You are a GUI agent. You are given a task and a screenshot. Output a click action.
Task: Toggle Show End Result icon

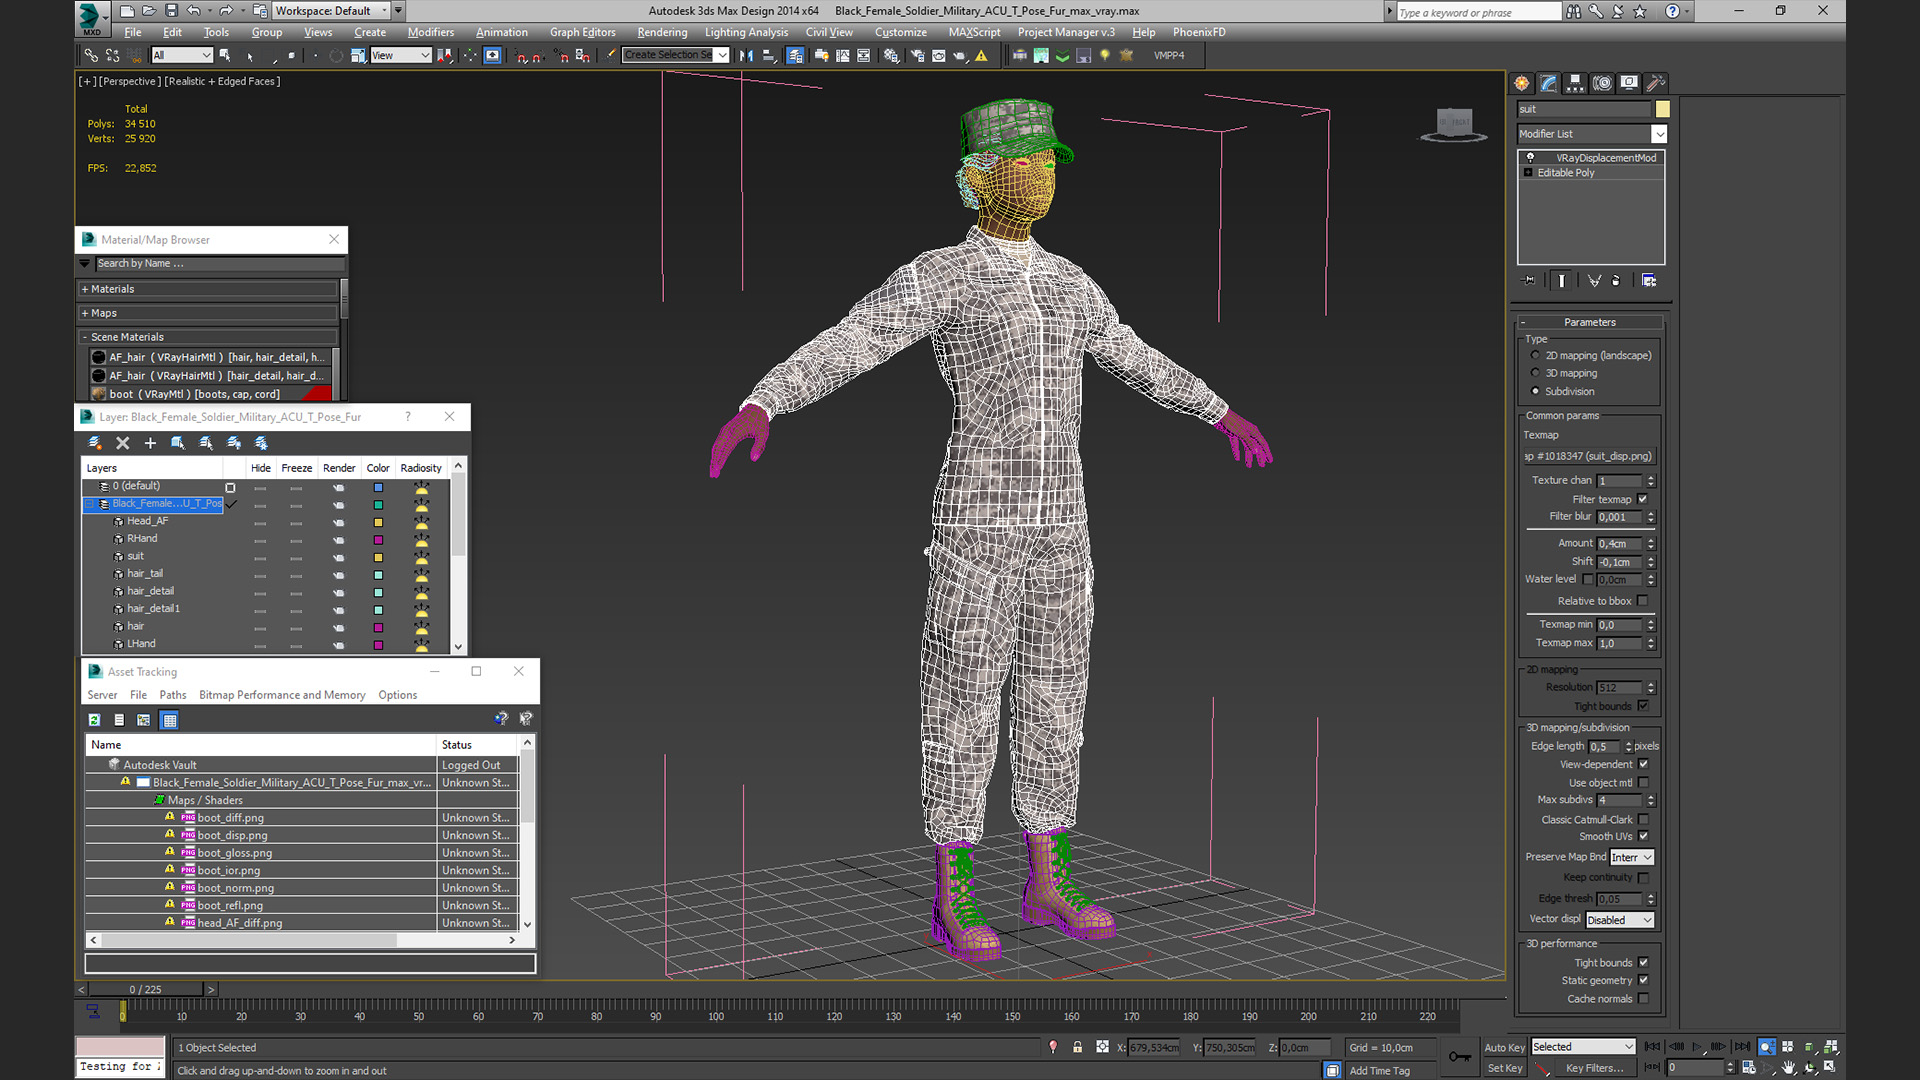click(1561, 281)
